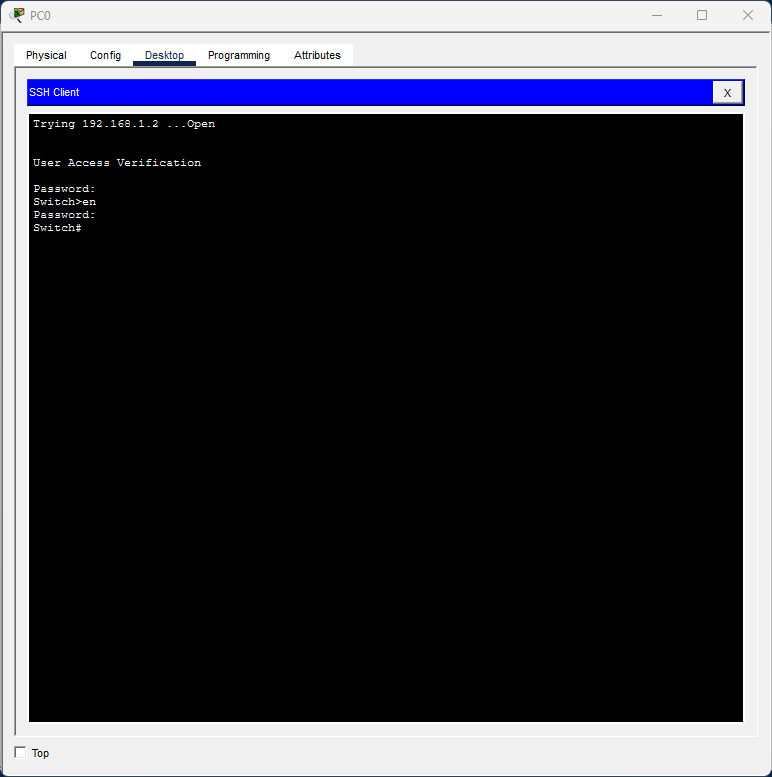Click the first Password: prompt line
Image resolution: width=772 pixels, height=777 pixels.
(x=64, y=189)
